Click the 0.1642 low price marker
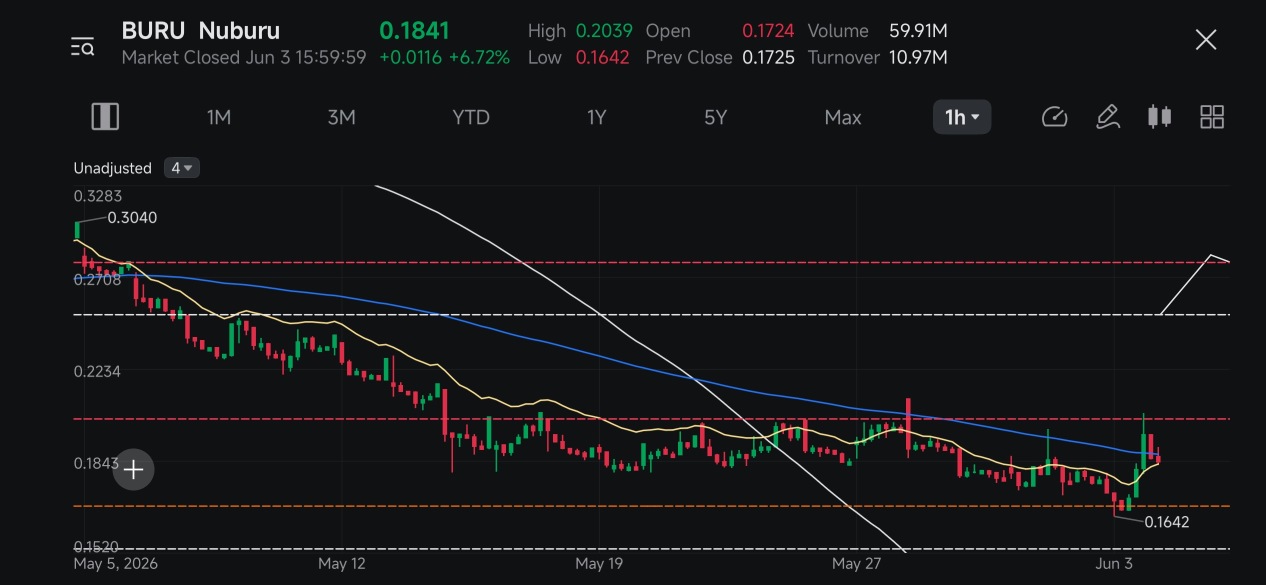1266x585 pixels. 1167,521
